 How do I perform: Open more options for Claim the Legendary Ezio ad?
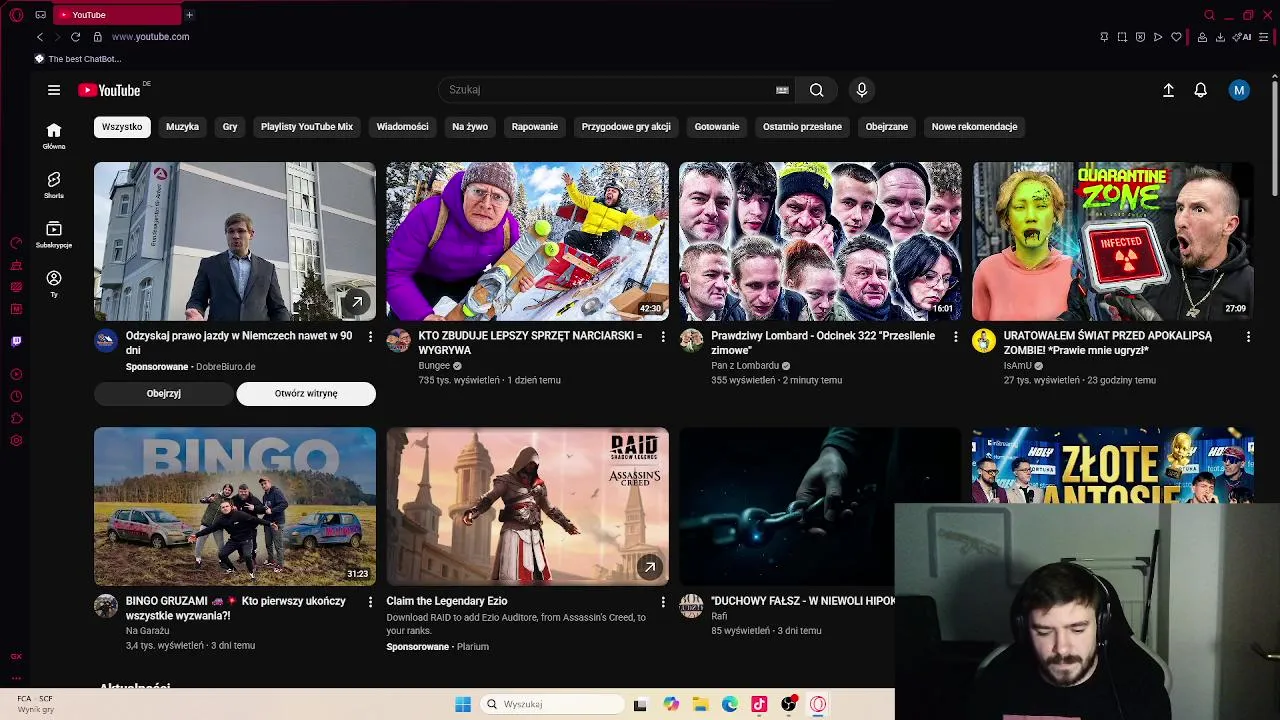pyautogui.click(x=663, y=602)
